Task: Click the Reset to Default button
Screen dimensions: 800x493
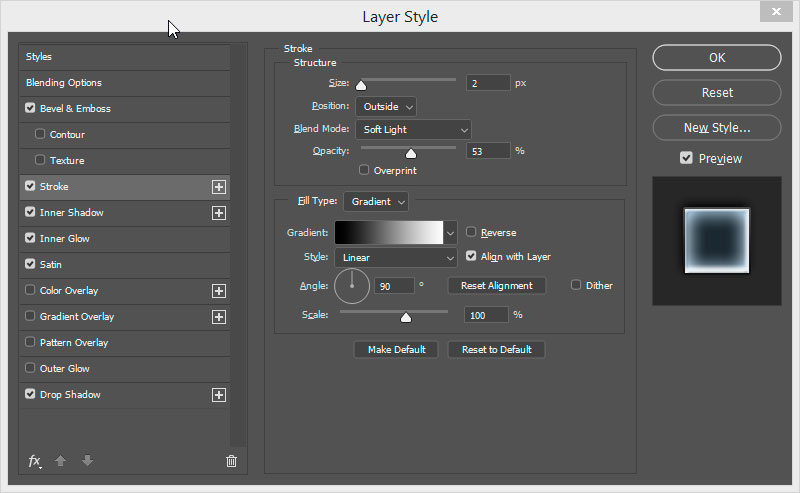Action: tap(496, 350)
